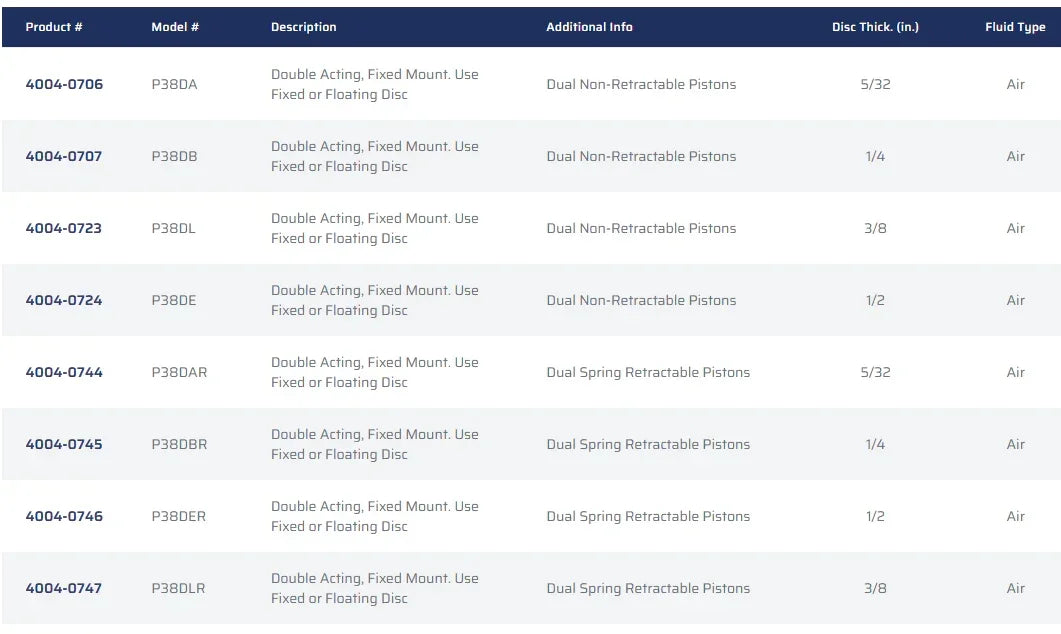Click the Description column header
Viewport: 1061px width, 634px height.
tap(304, 27)
